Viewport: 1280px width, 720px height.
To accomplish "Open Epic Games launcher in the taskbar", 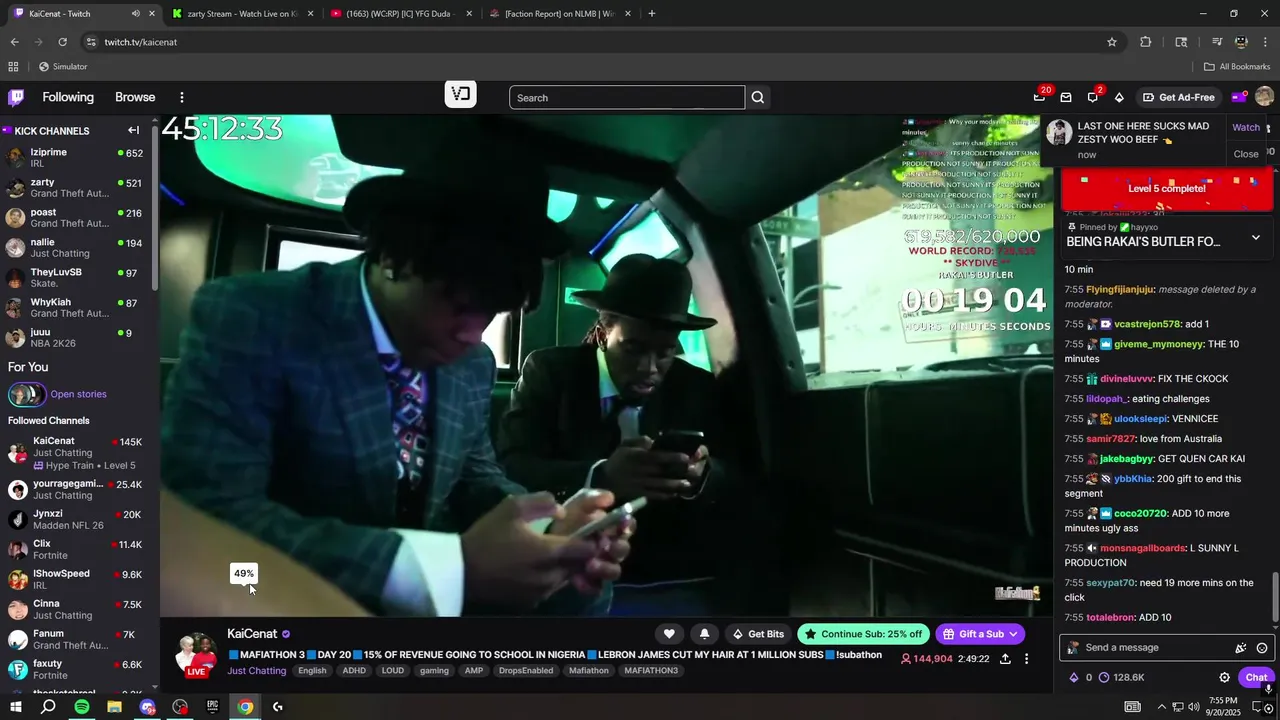I will click(x=212, y=707).
